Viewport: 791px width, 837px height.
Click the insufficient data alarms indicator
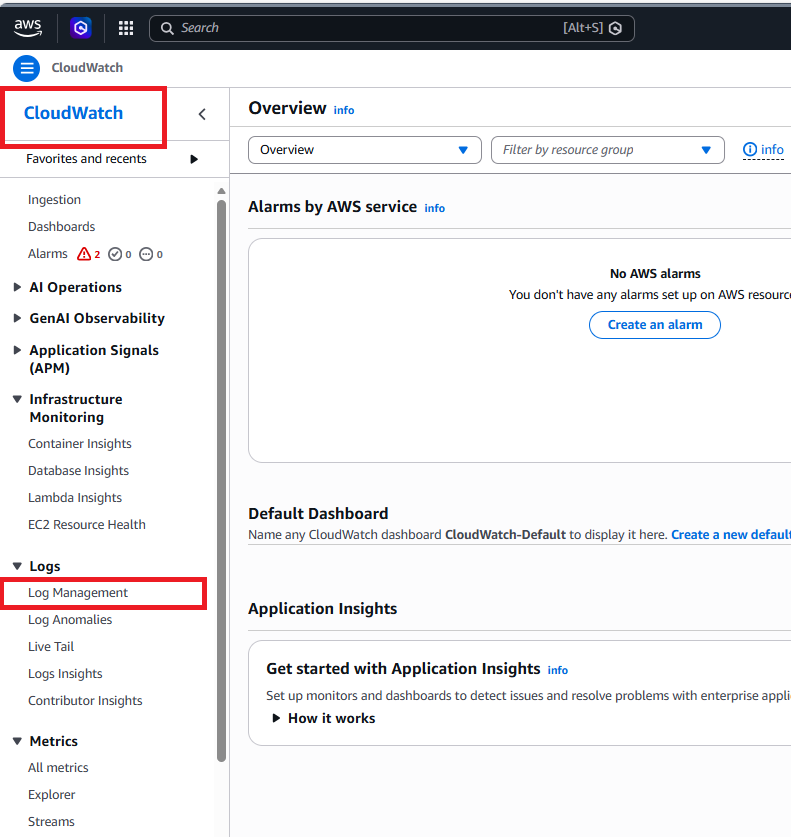coord(146,254)
